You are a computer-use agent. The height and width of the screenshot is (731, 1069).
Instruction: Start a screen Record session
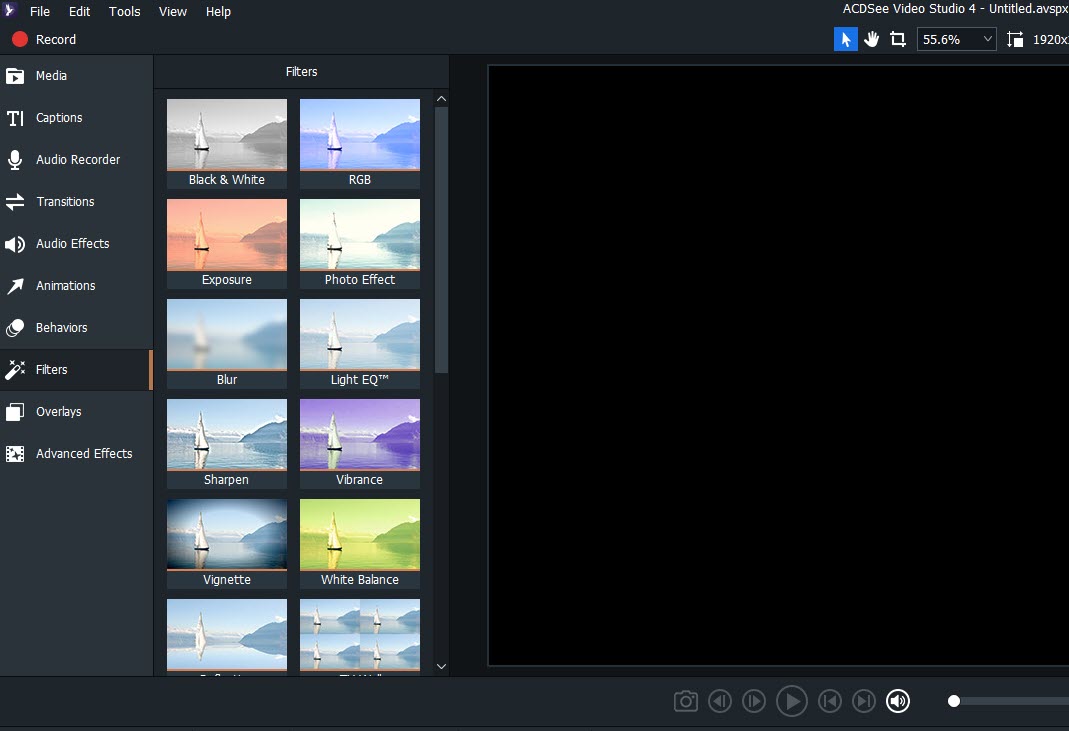coord(44,39)
